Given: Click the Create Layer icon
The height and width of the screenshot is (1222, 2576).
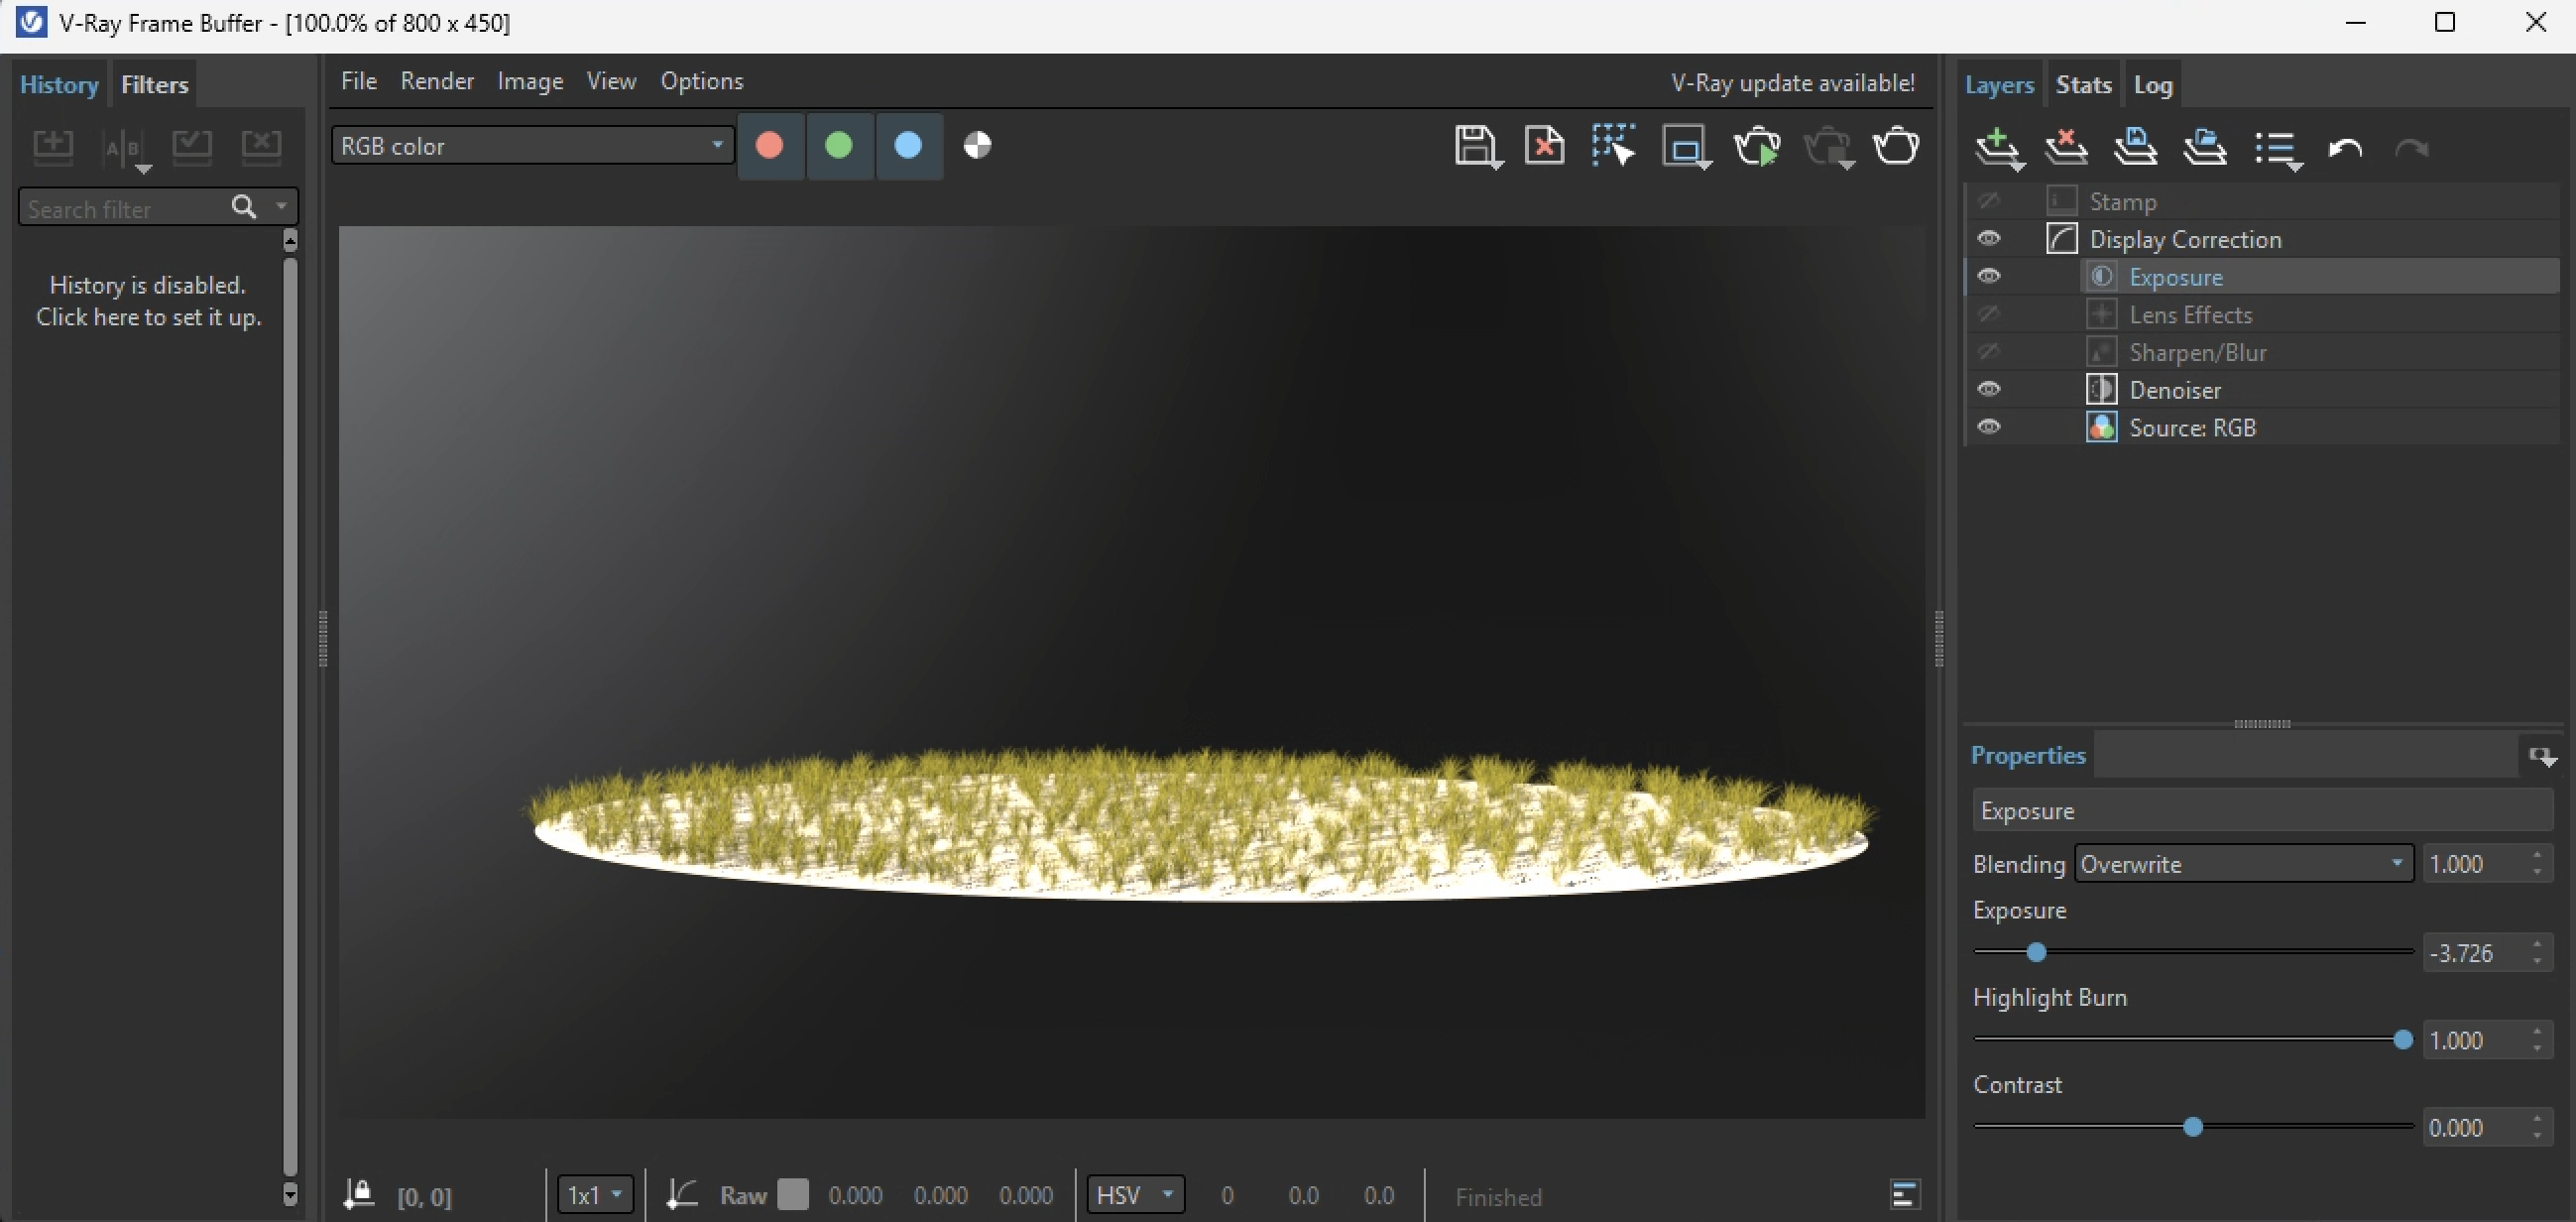Looking at the screenshot, I should coord(1997,148).
